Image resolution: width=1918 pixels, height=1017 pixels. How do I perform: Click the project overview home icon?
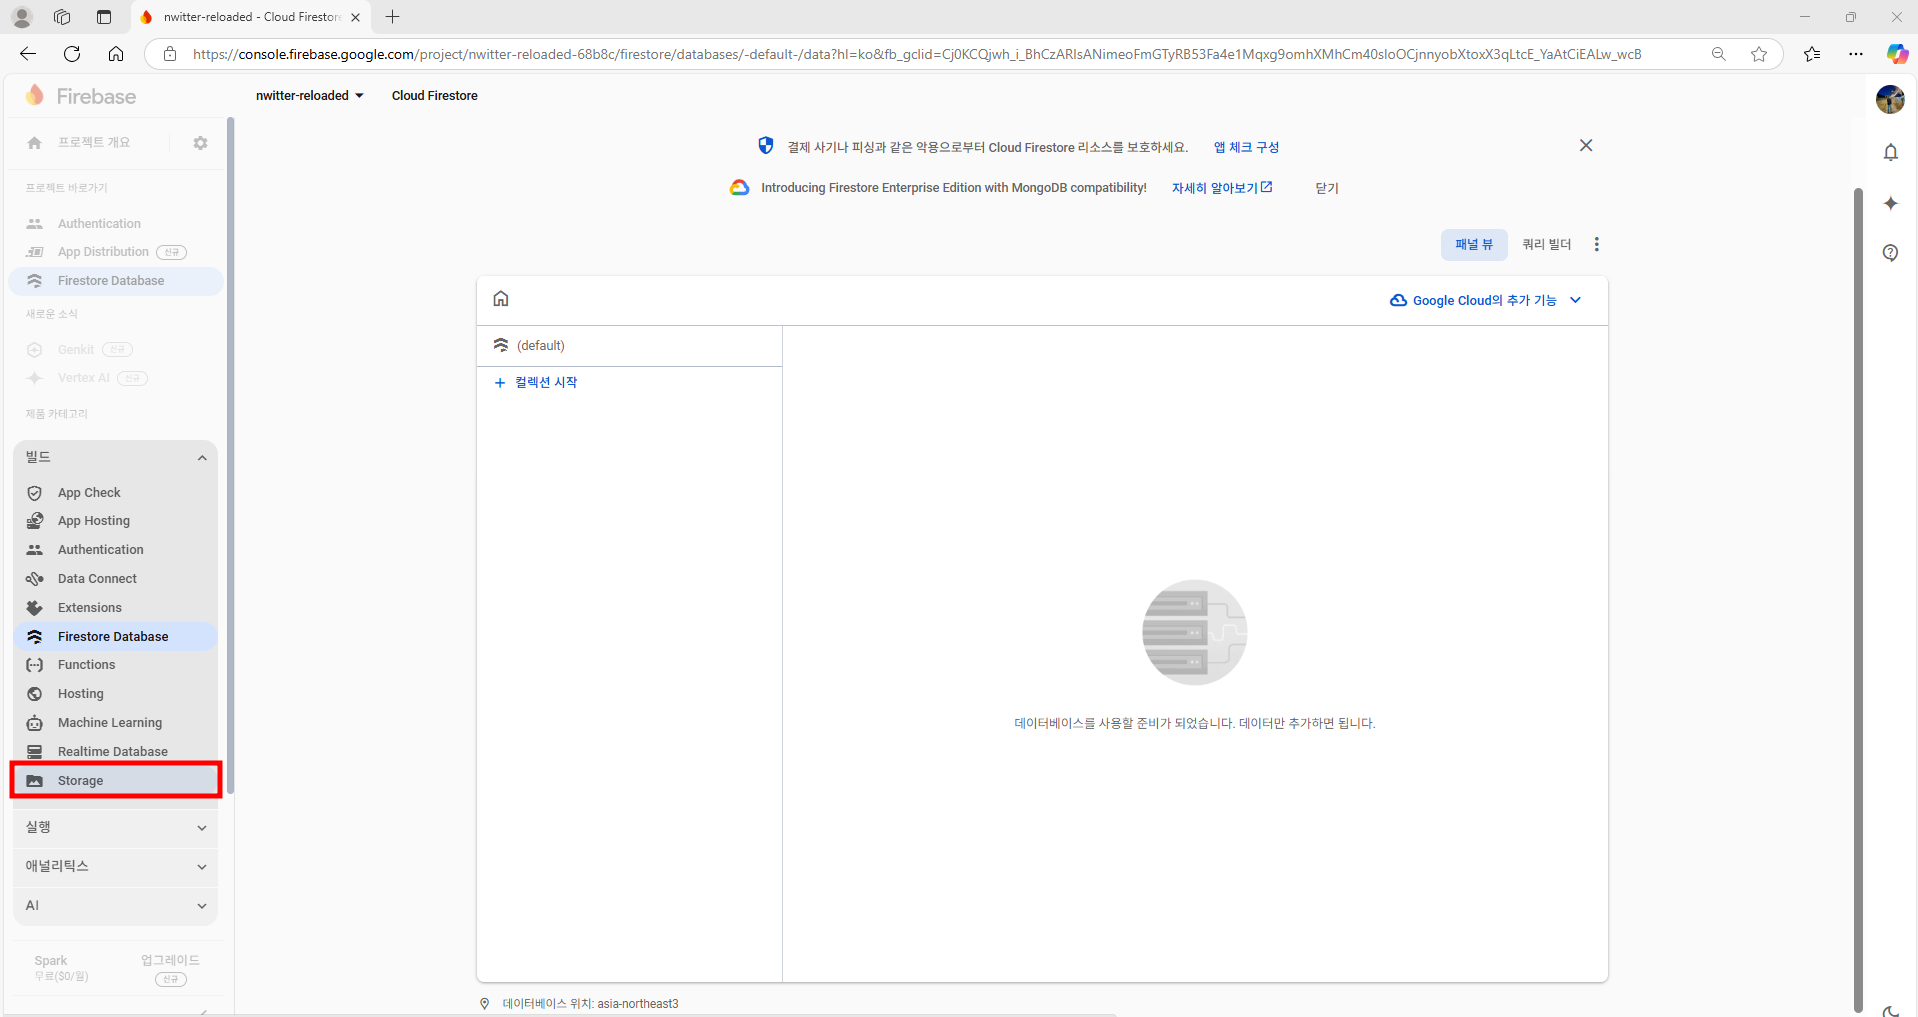click(x=35, y=143)
